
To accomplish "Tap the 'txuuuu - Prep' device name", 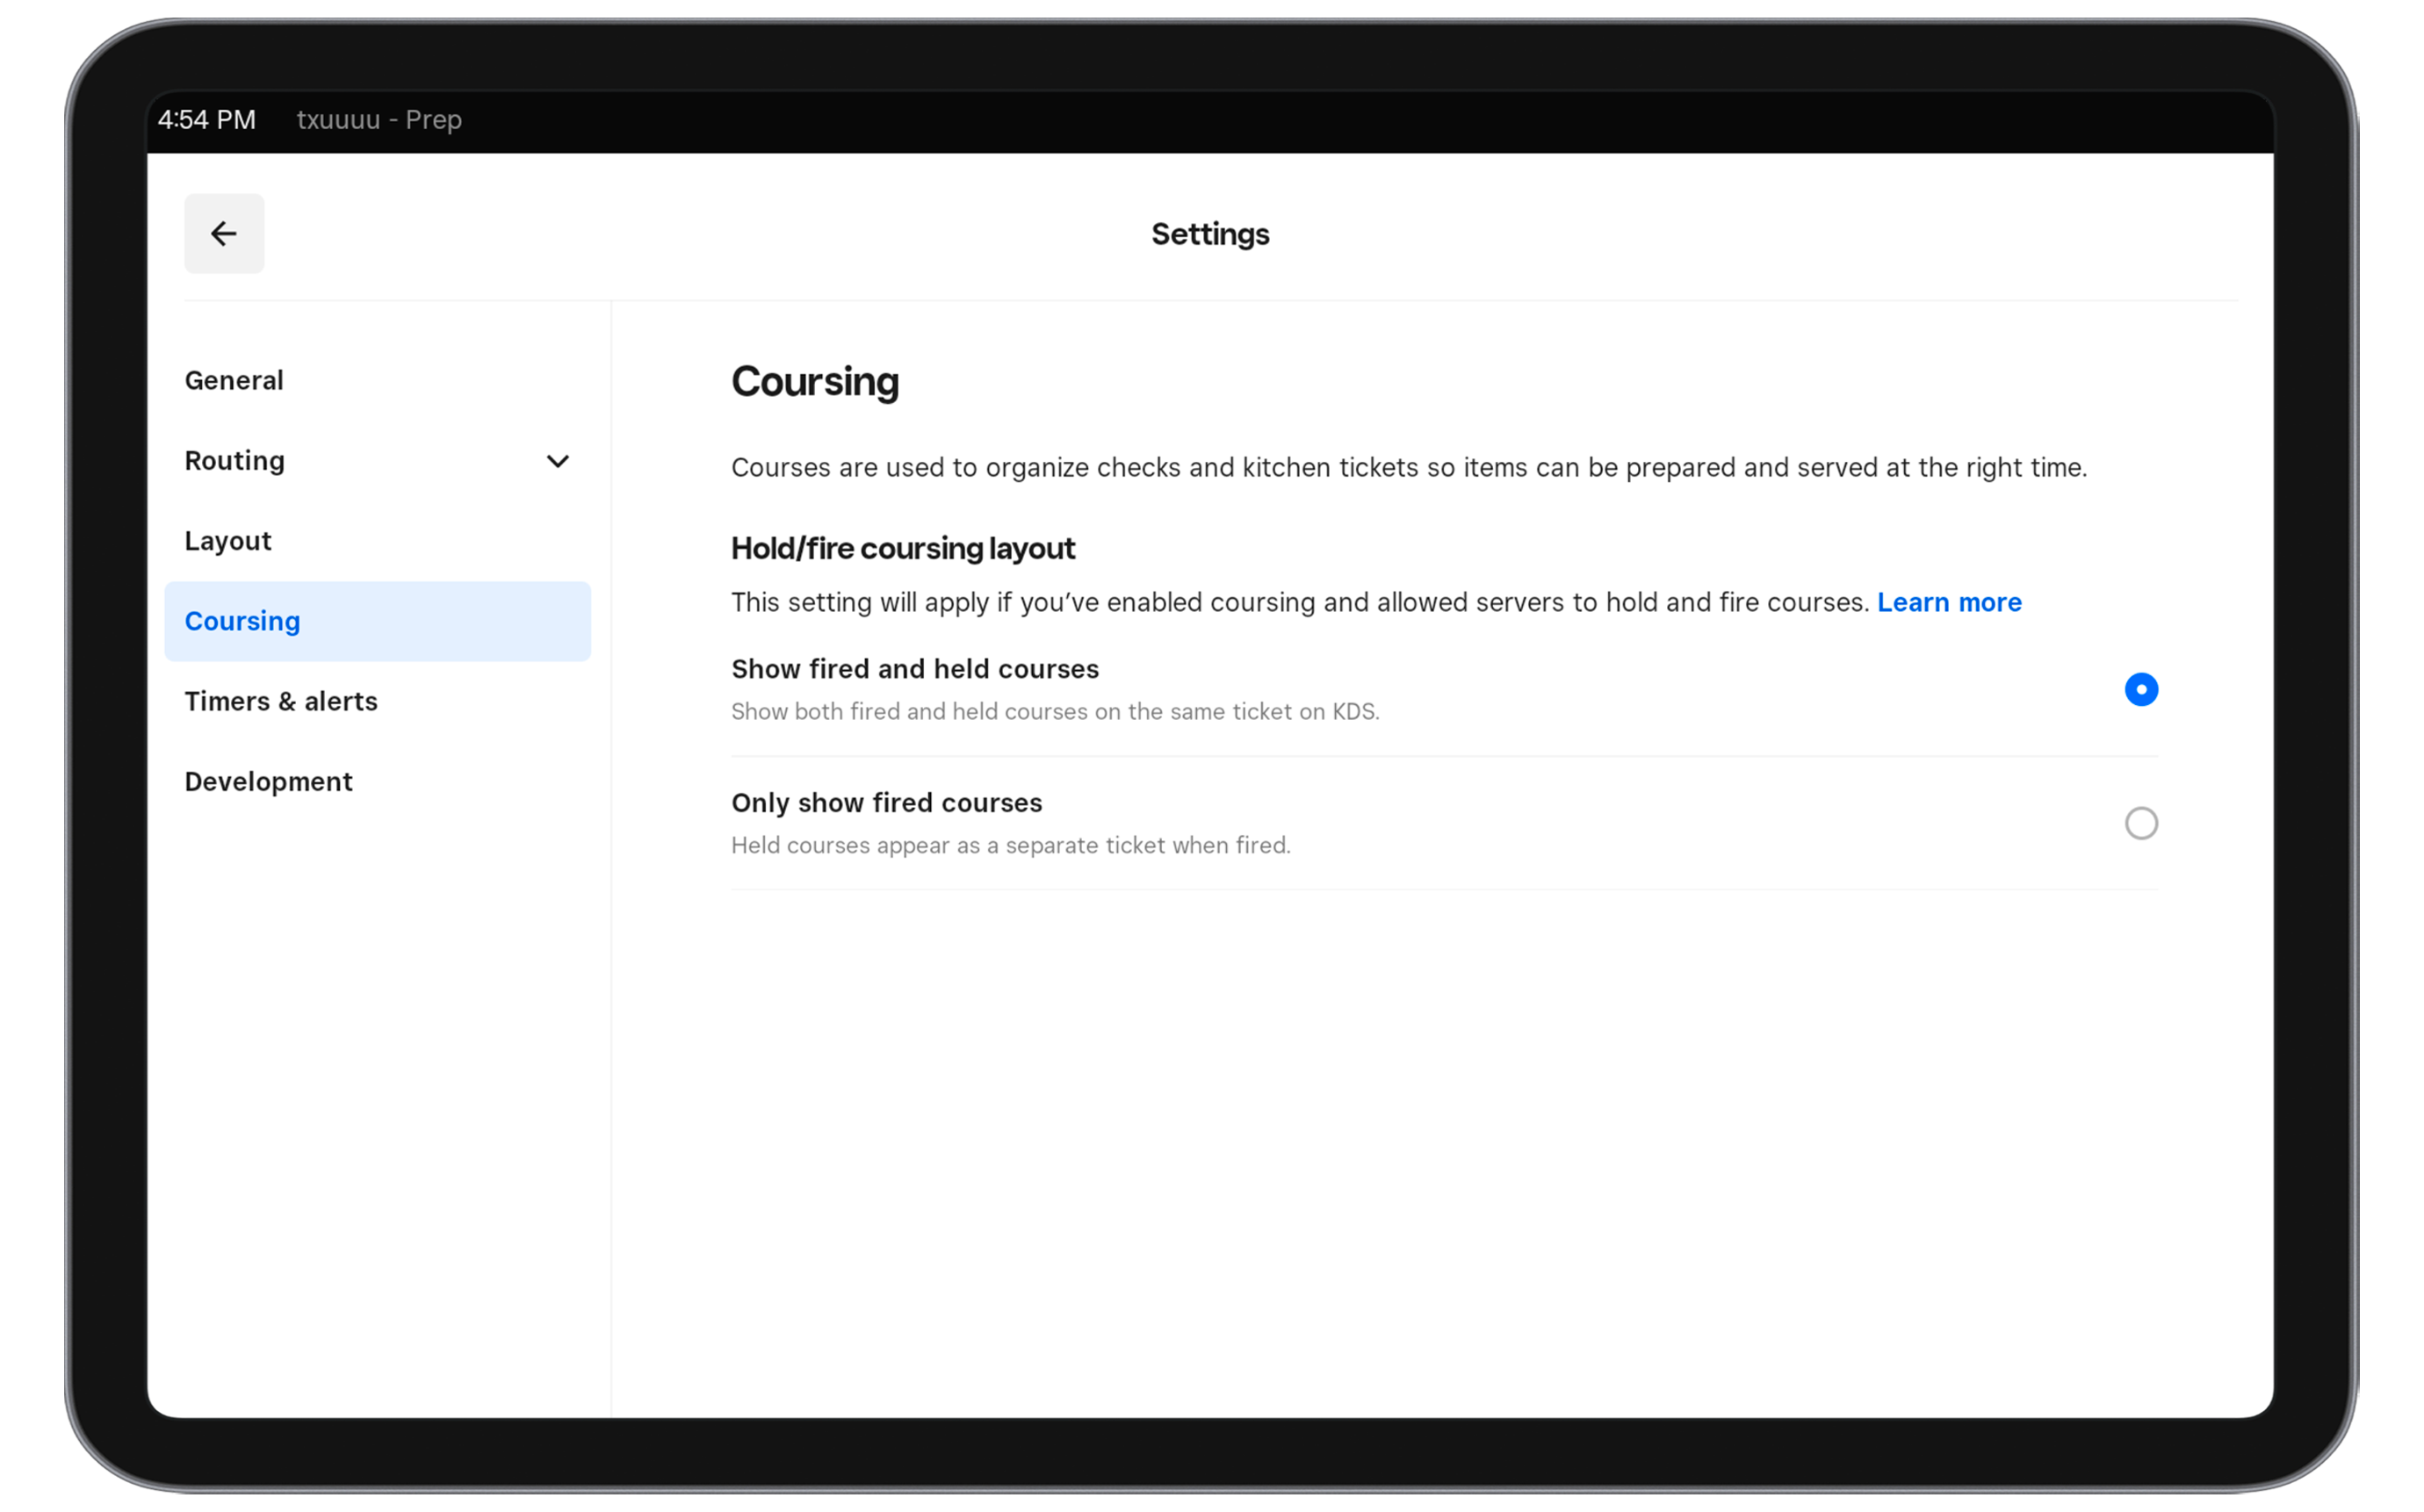I will 379,120.
